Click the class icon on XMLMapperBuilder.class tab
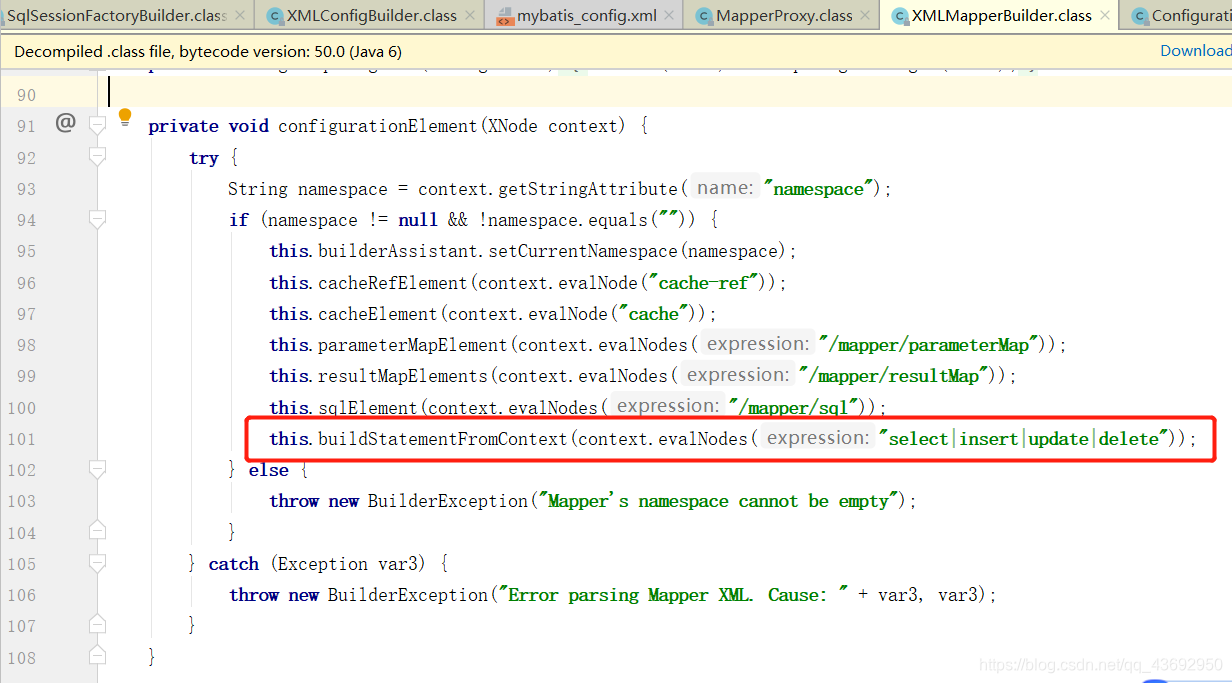The image size is (1232, 683). point(900,16)
